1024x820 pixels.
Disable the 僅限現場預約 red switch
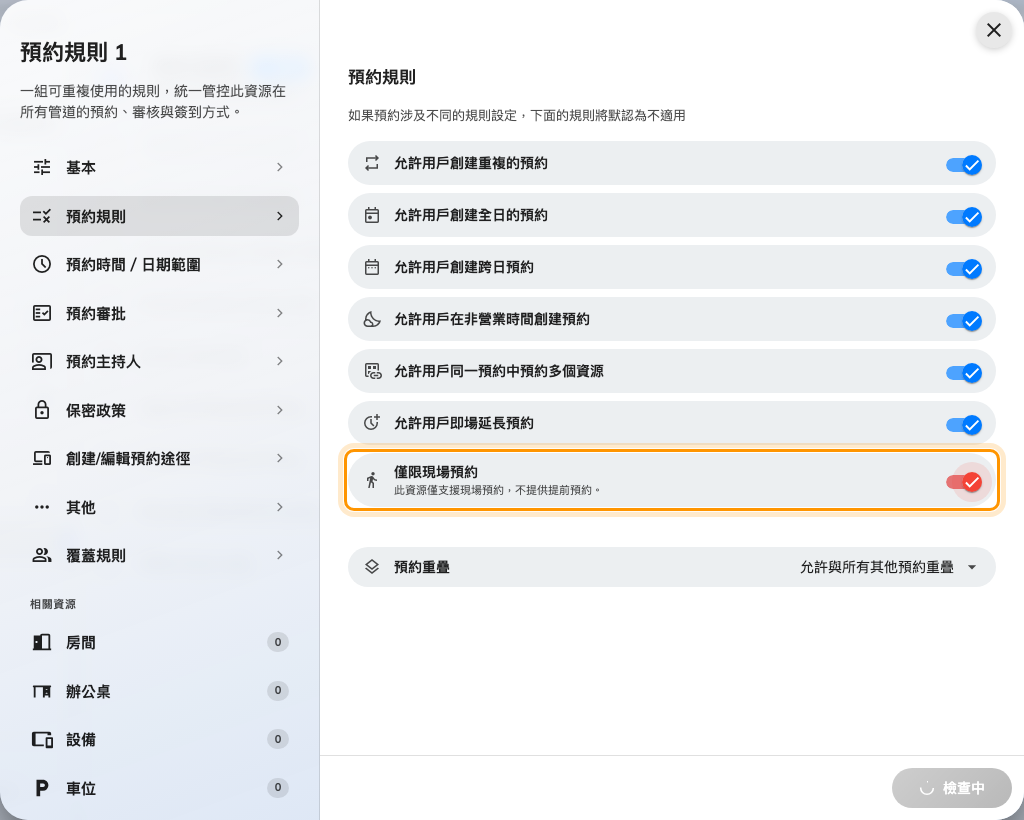point(964,482)
